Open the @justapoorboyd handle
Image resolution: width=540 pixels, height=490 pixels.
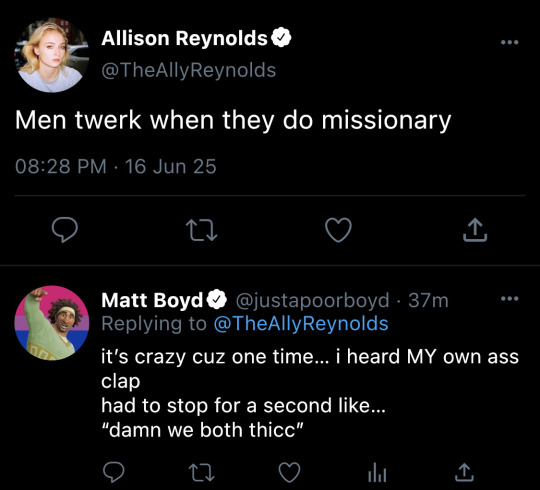pos(312,301)
